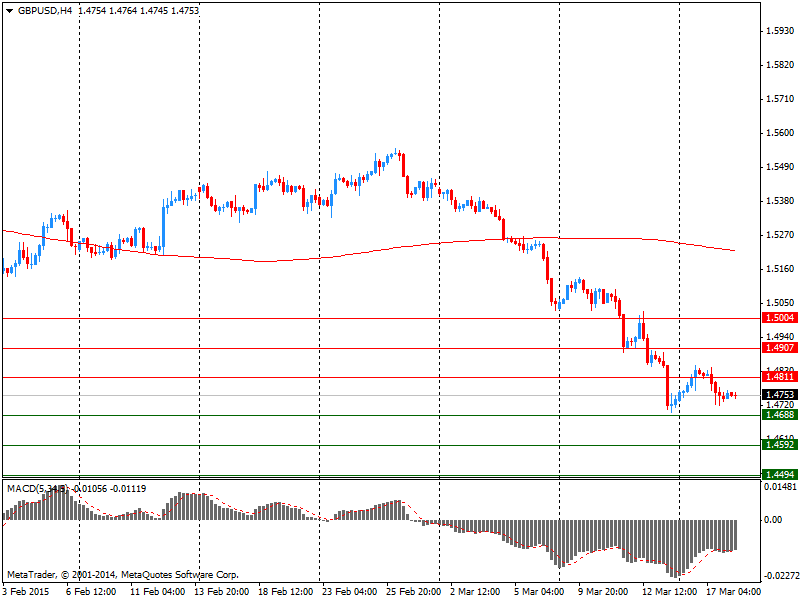Click the 1.5710 price scale value
This screenshot has width=800, height=600.
[x=780, y=99]
